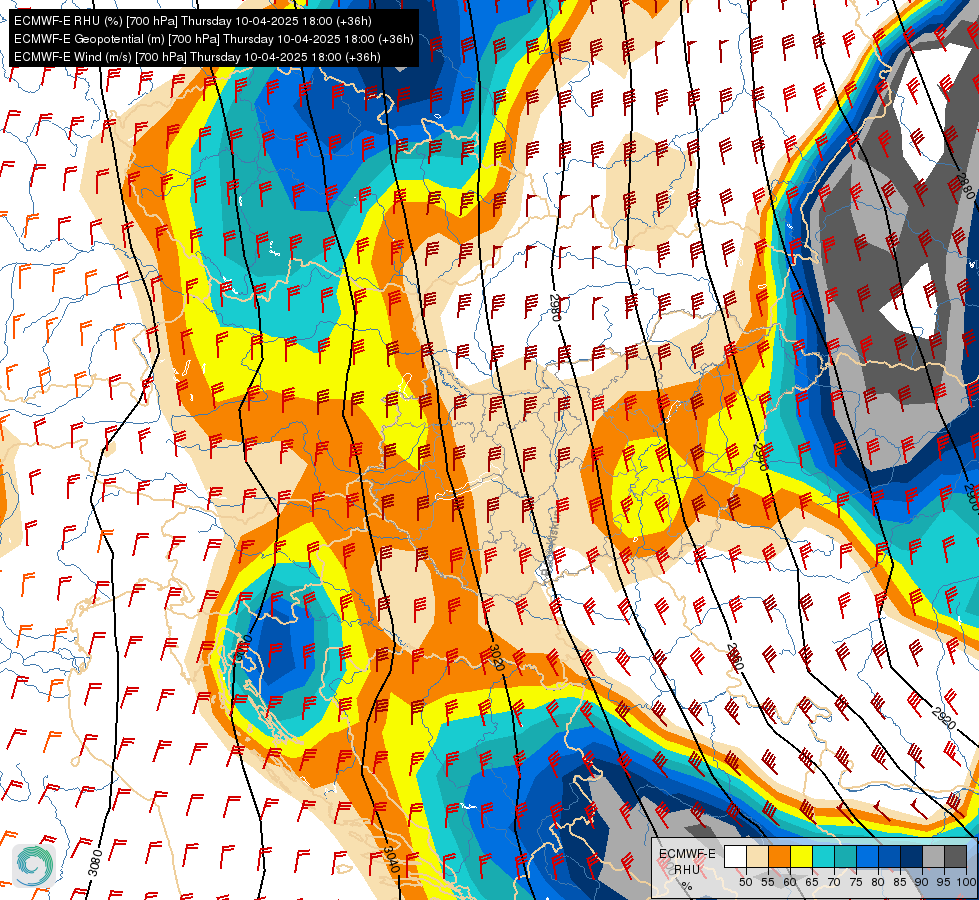Select the light gray 90-95% swatch
Image resolution: width=979 pixels, height=900 pixels.
[x=933, y=856]
